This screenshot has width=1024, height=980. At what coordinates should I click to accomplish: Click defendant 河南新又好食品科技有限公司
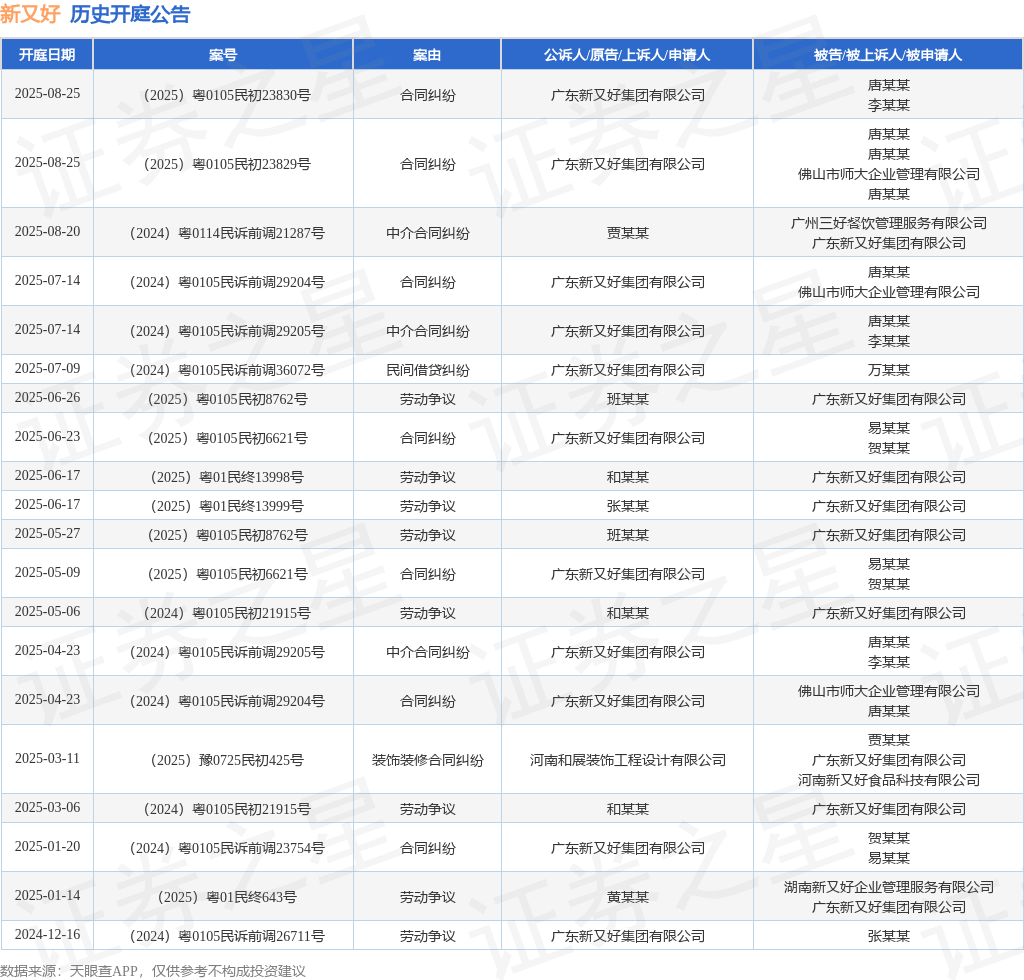click(889, 780)
